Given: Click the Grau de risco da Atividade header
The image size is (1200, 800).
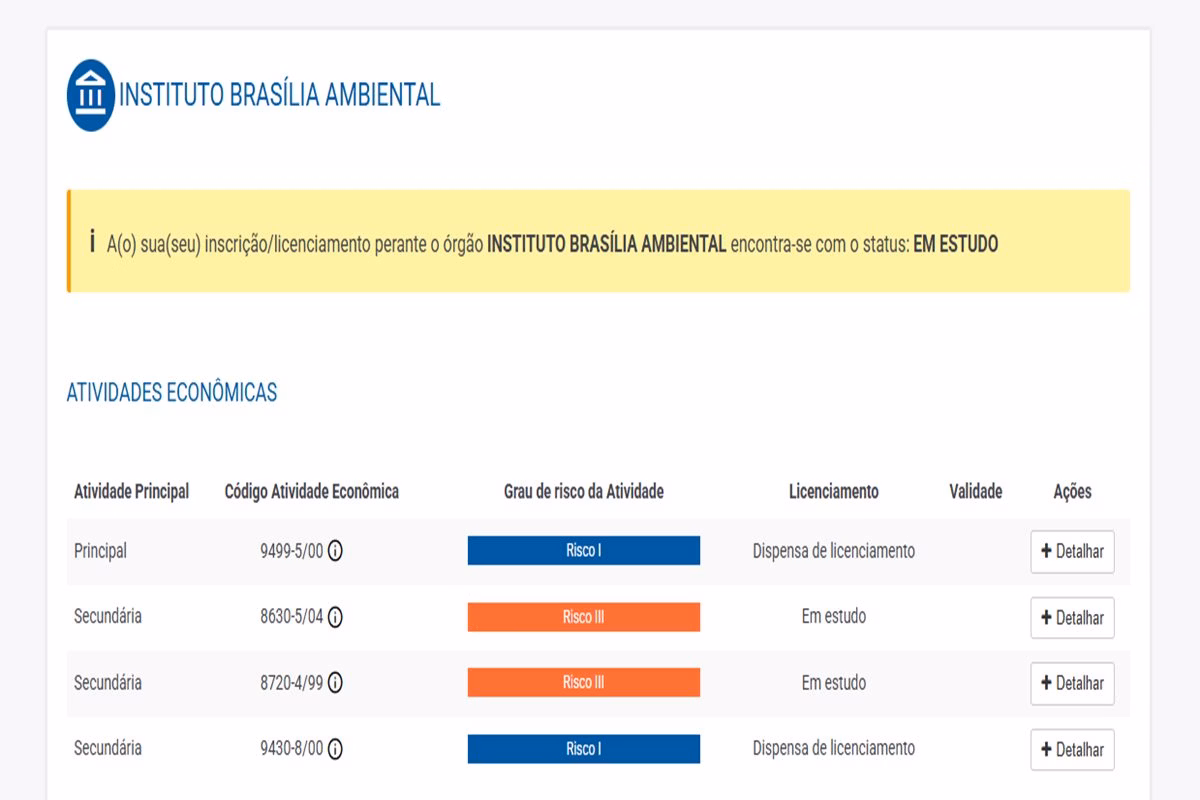Looking at the screenshot, I should pyautogui.click(x=584, y=491).
